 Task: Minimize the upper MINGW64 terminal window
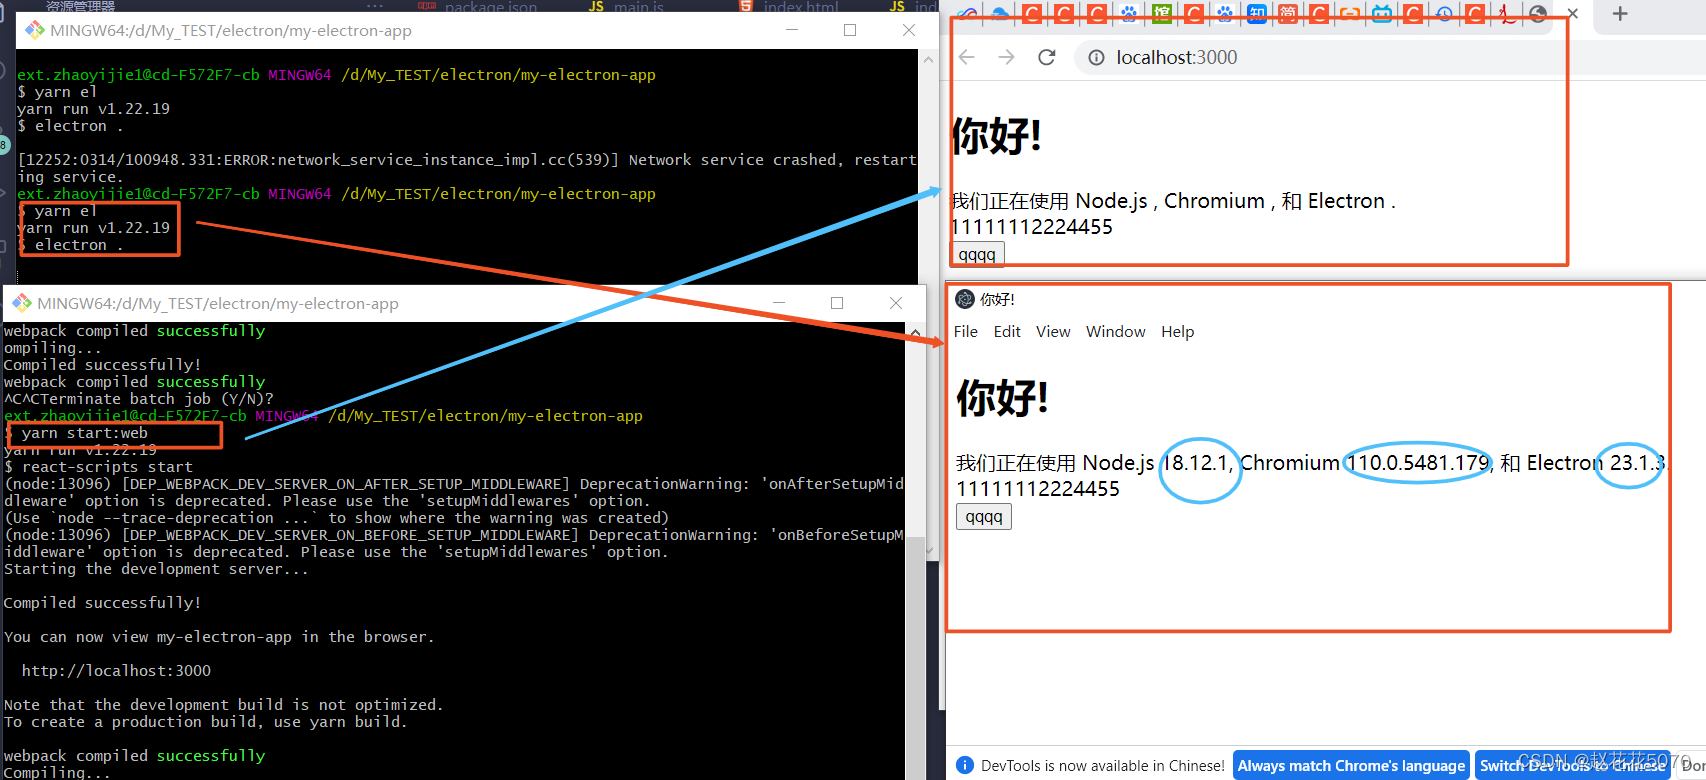[792, 30]
